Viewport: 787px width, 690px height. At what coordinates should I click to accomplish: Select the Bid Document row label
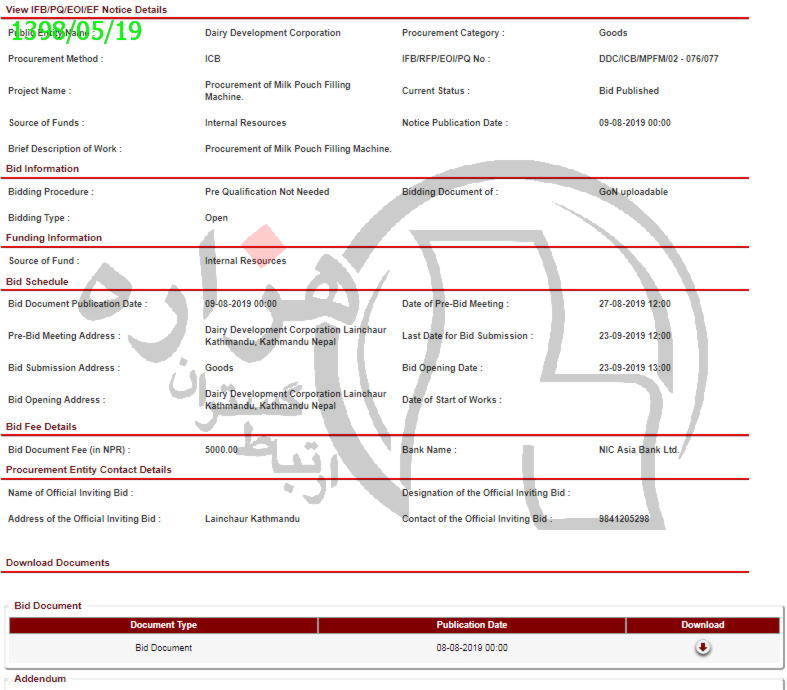pyautogui.click(x=163, y=648)
